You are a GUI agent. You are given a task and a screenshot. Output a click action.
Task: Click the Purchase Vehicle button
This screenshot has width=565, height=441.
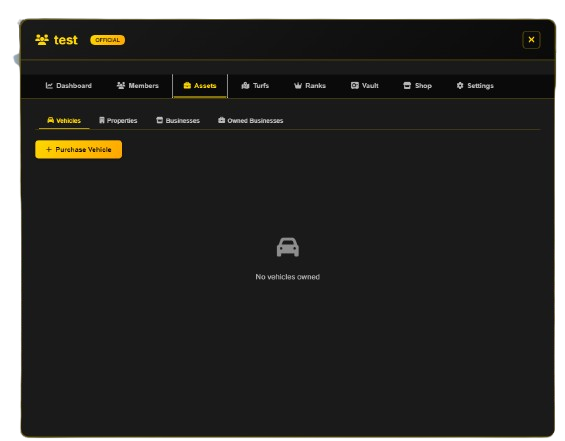tap(79, 149)
